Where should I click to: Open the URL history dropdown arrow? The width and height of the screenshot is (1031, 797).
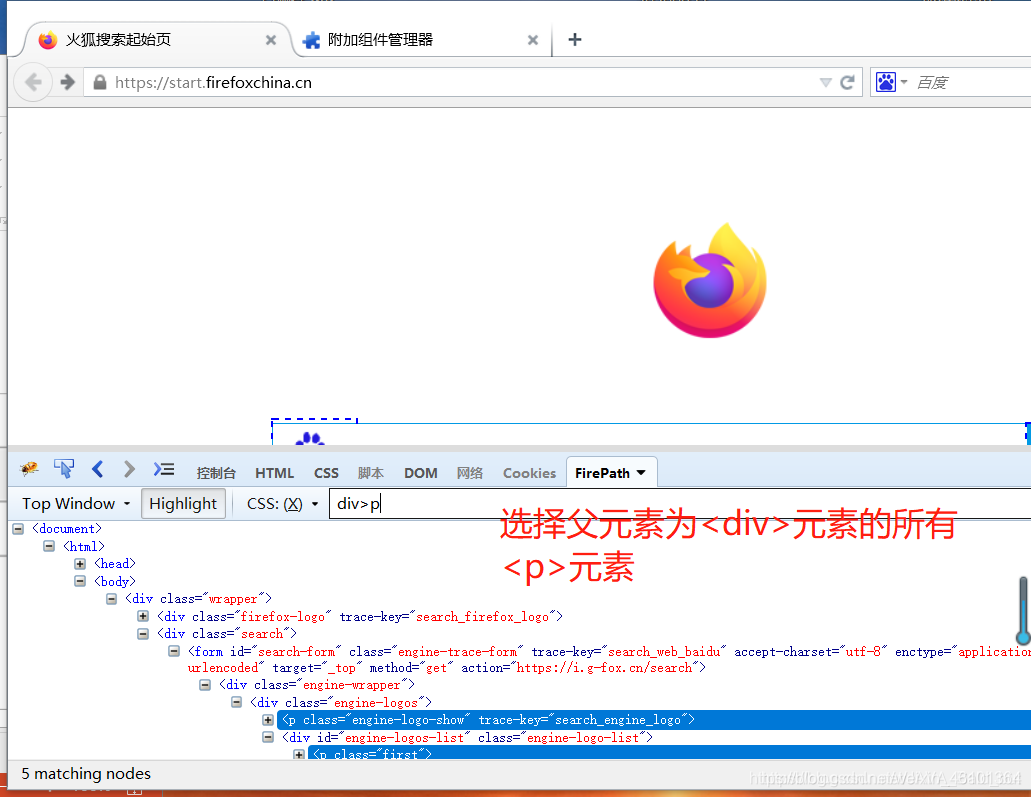[826, 82]
